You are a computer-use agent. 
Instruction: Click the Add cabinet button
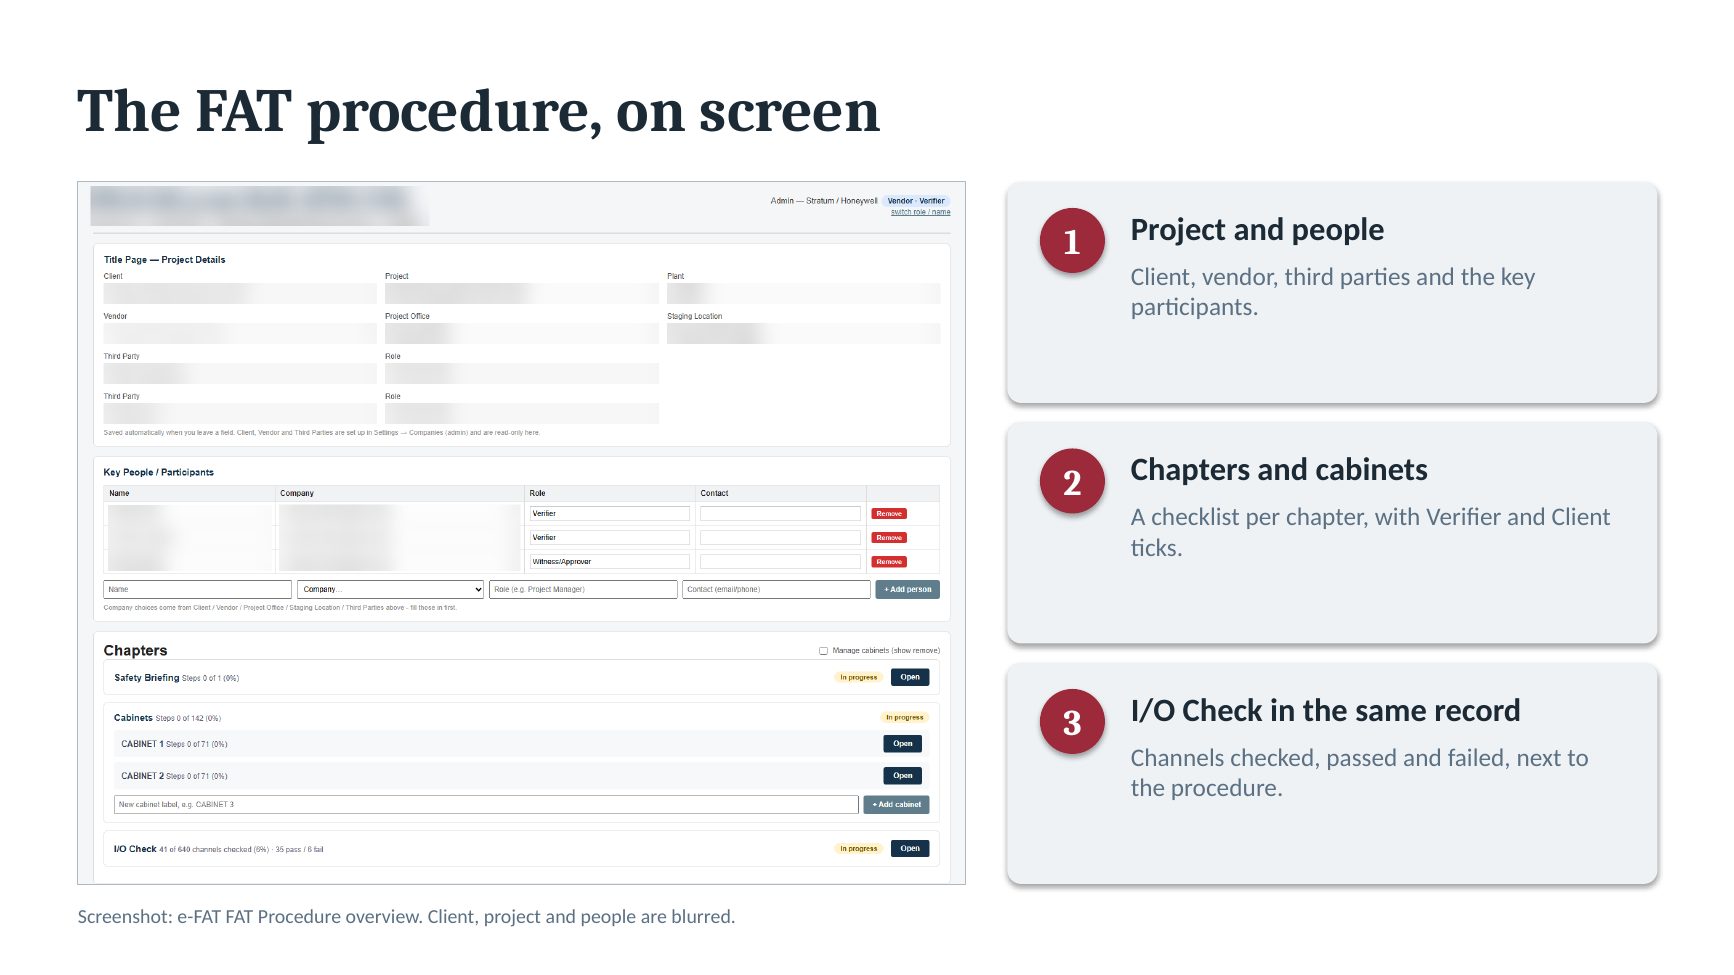point(896,805)
